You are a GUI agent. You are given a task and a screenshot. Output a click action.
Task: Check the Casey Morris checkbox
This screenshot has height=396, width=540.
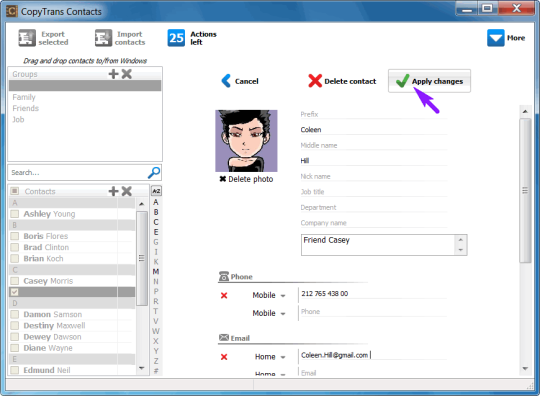pos(14,281)
